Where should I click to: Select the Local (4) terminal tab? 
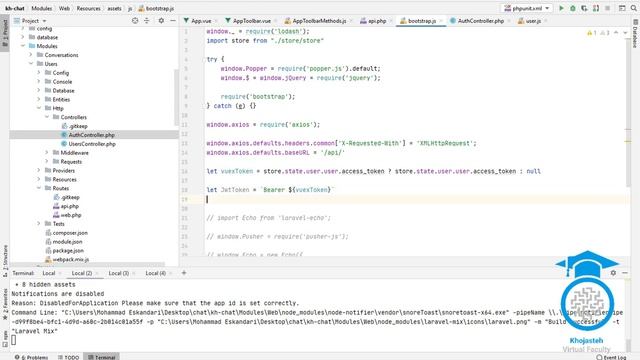[x=156, y=273]
